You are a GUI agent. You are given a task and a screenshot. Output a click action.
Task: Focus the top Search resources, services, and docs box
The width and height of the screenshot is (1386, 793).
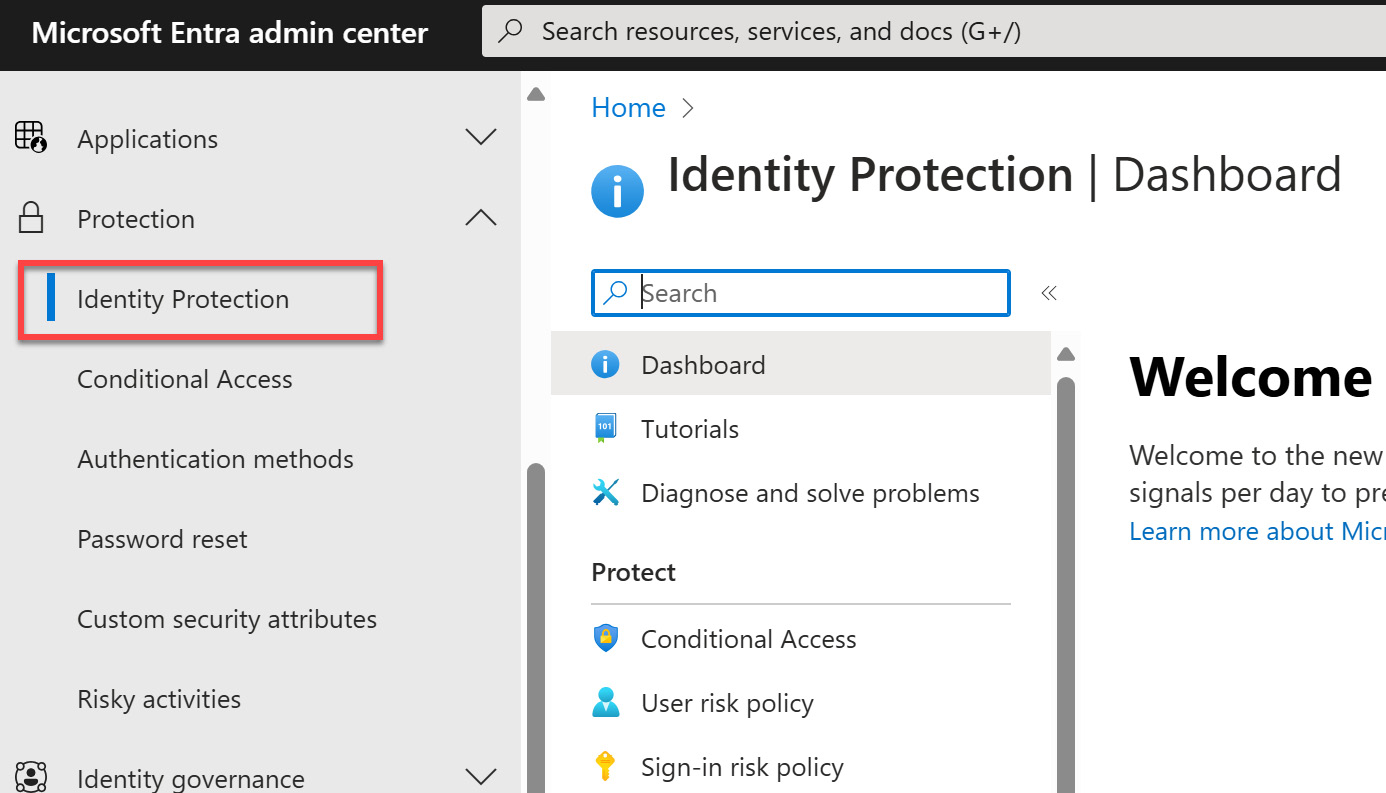click(933, 31)
